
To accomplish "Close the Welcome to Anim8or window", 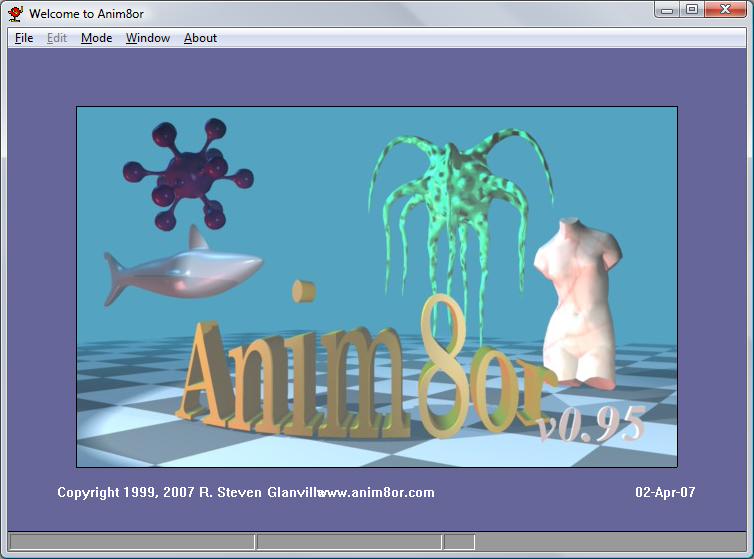I will click(x=726, y=10).
